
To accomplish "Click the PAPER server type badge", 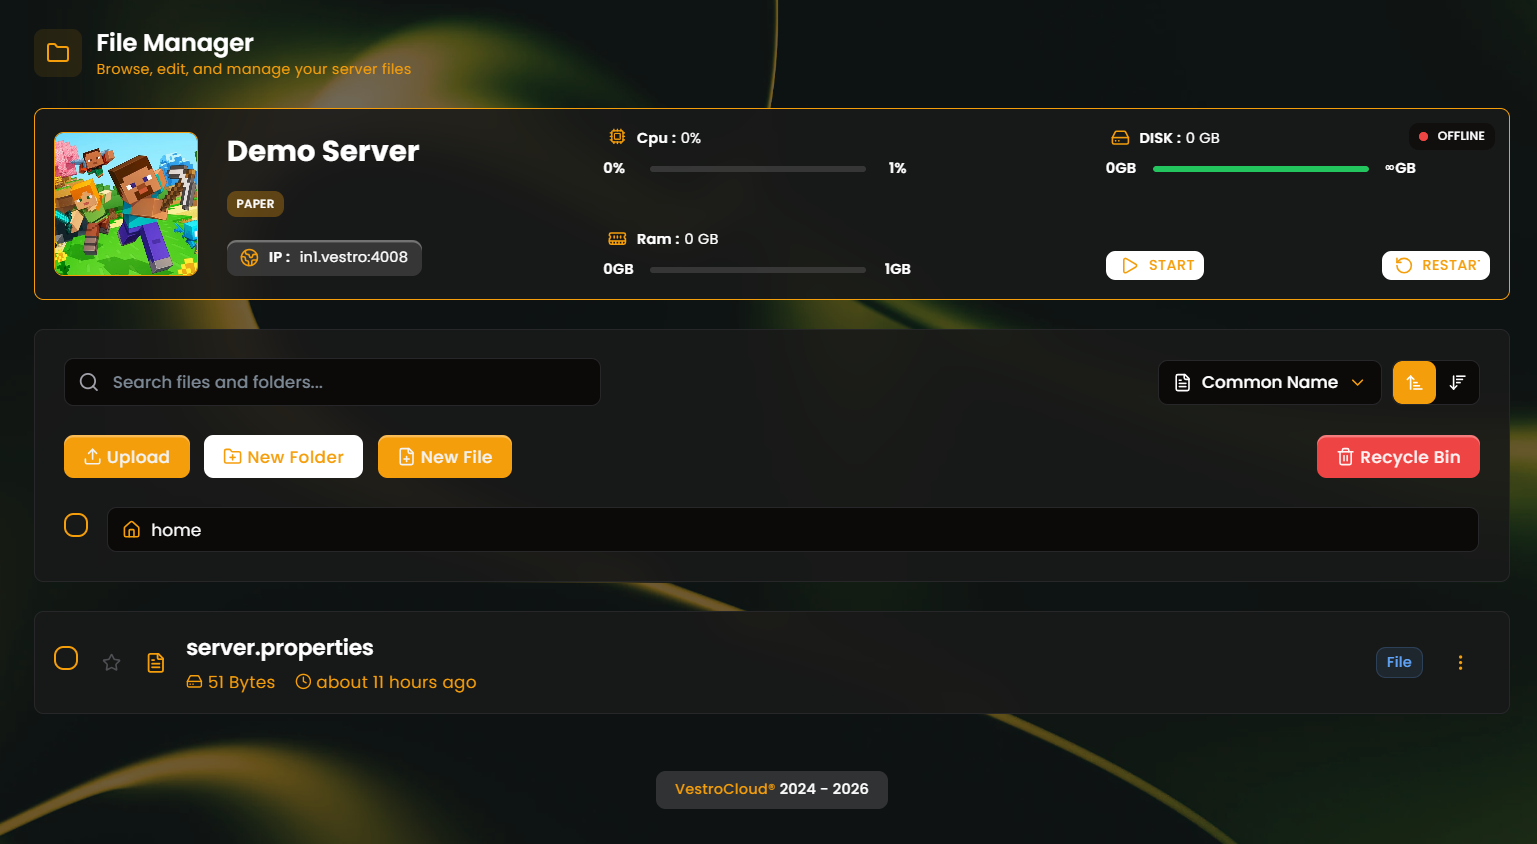I will coord(255,203).
